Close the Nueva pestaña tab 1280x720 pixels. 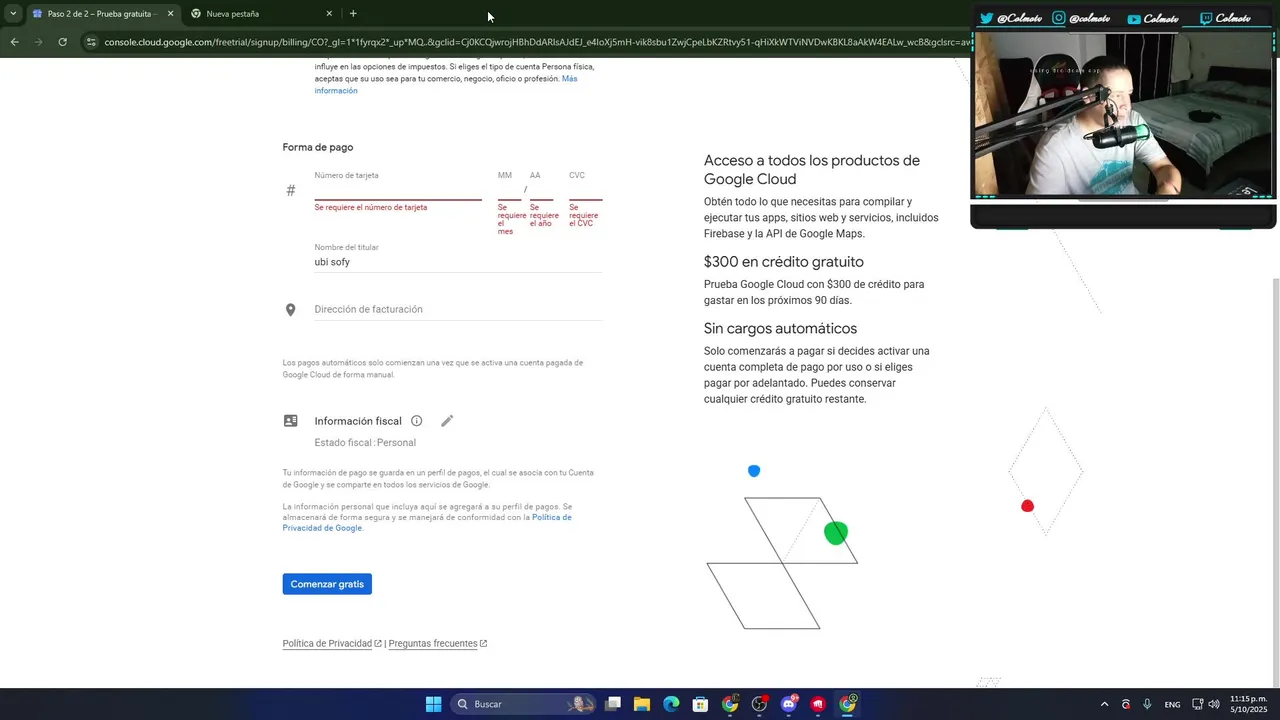(x=329, y=14)
